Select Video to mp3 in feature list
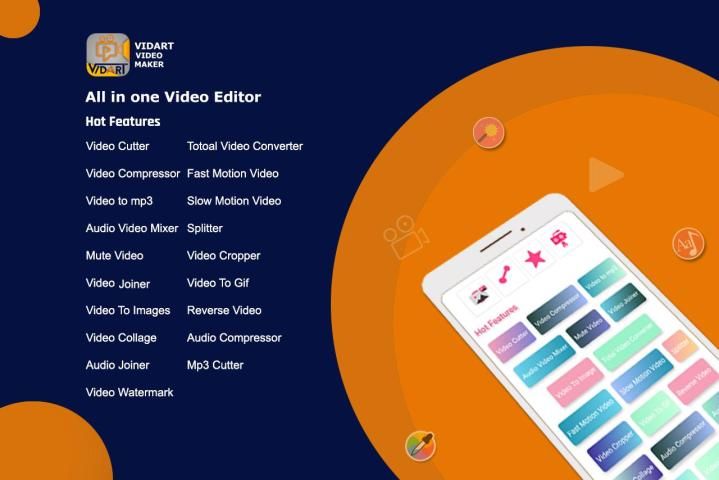The image size is (719, 480). (119, 201)
